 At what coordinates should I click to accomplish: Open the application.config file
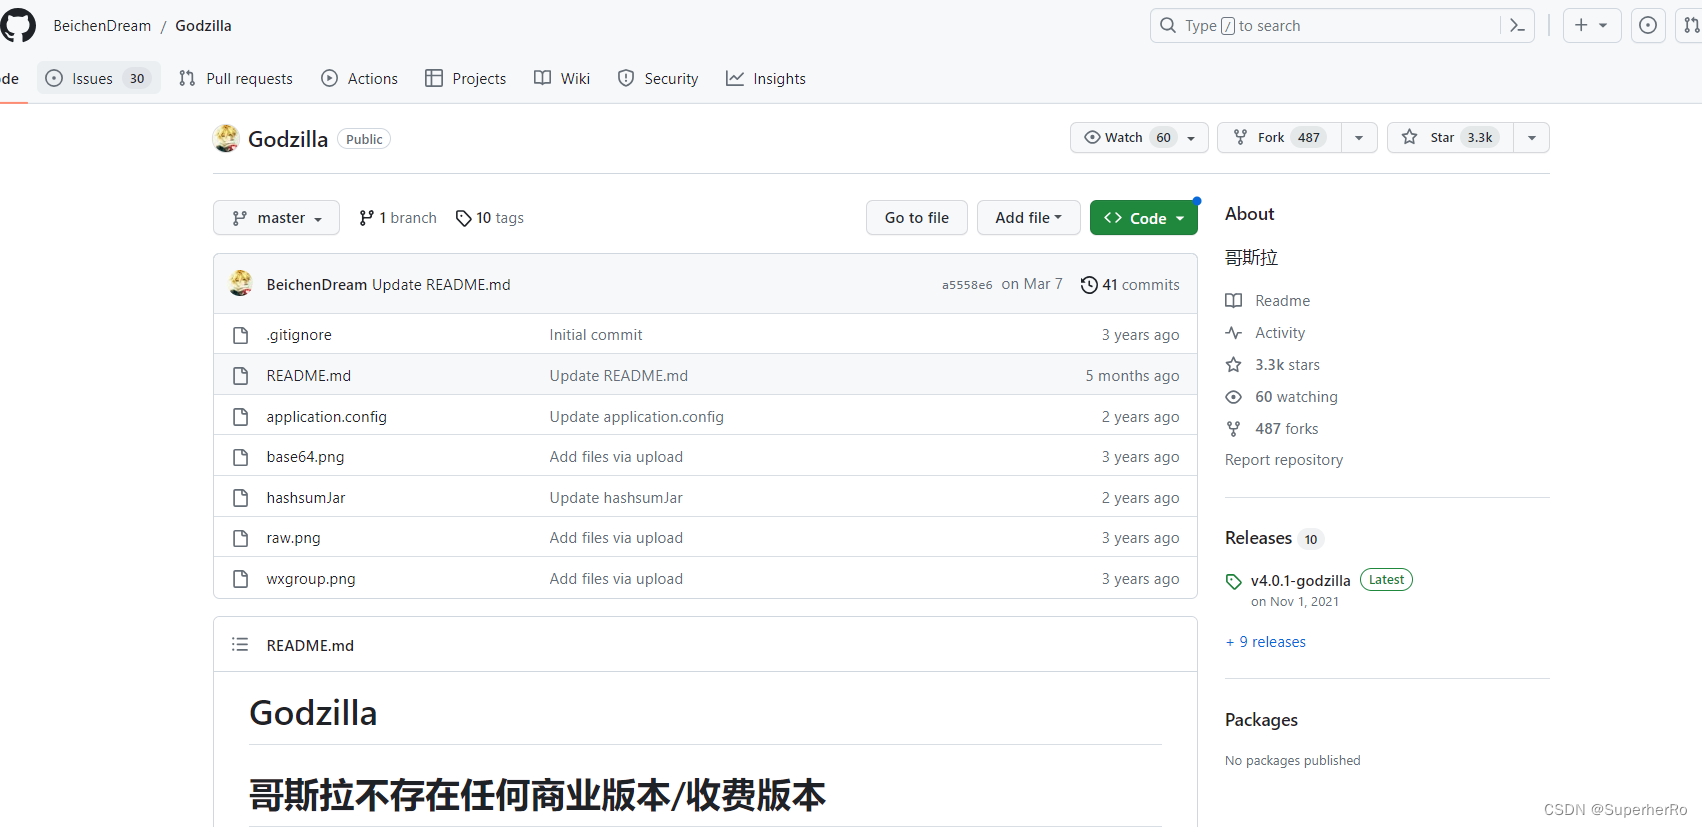point(327,417)
